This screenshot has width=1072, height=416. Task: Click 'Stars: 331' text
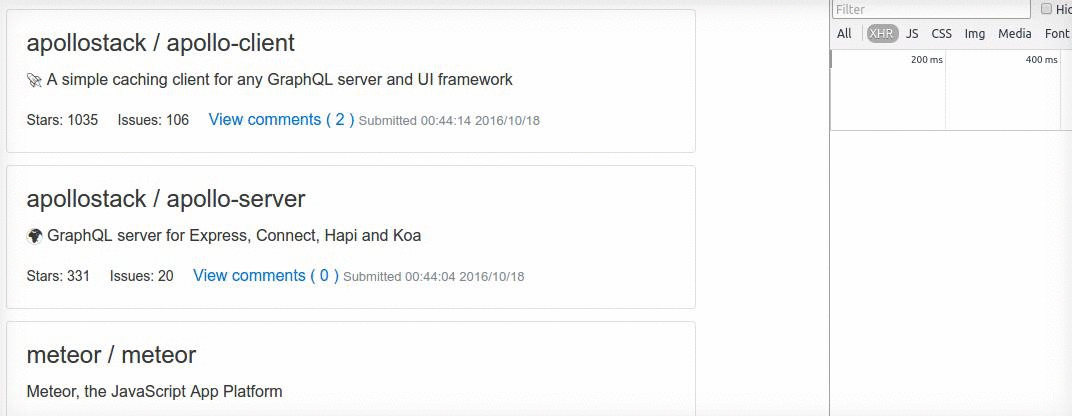pyautogui.click(x=58, y=276)
